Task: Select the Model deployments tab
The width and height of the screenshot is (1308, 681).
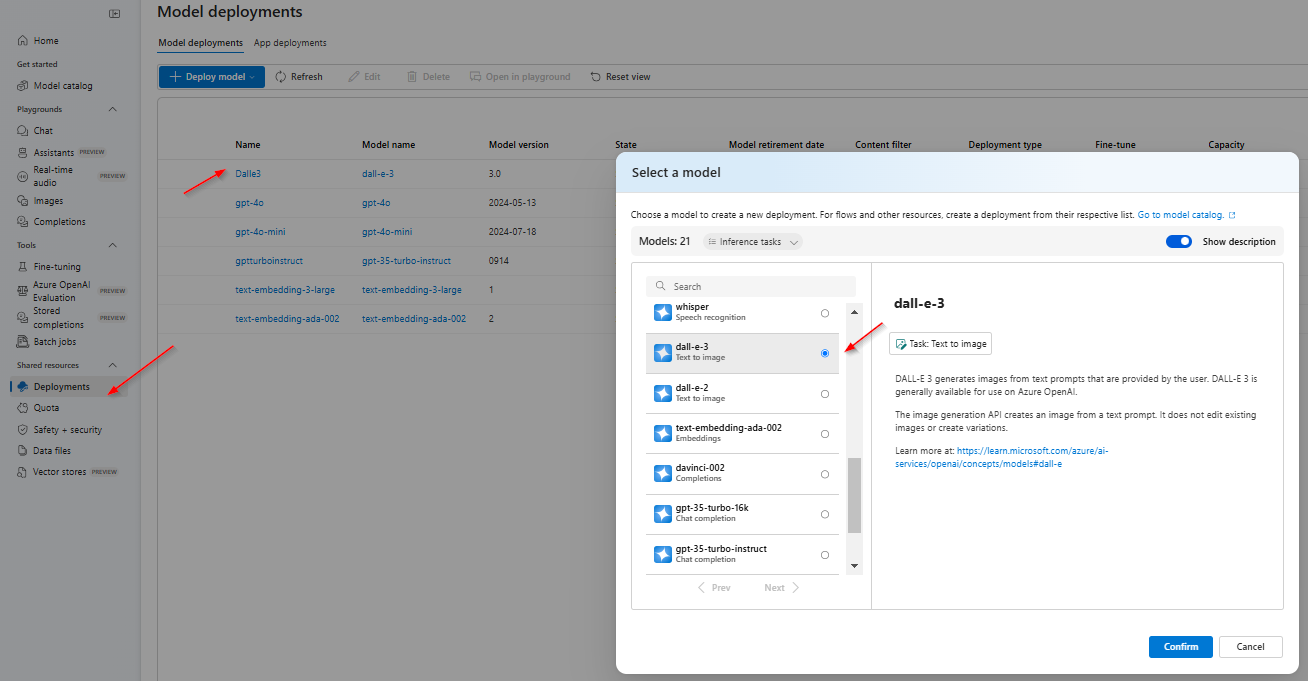Action: point(198,43)
